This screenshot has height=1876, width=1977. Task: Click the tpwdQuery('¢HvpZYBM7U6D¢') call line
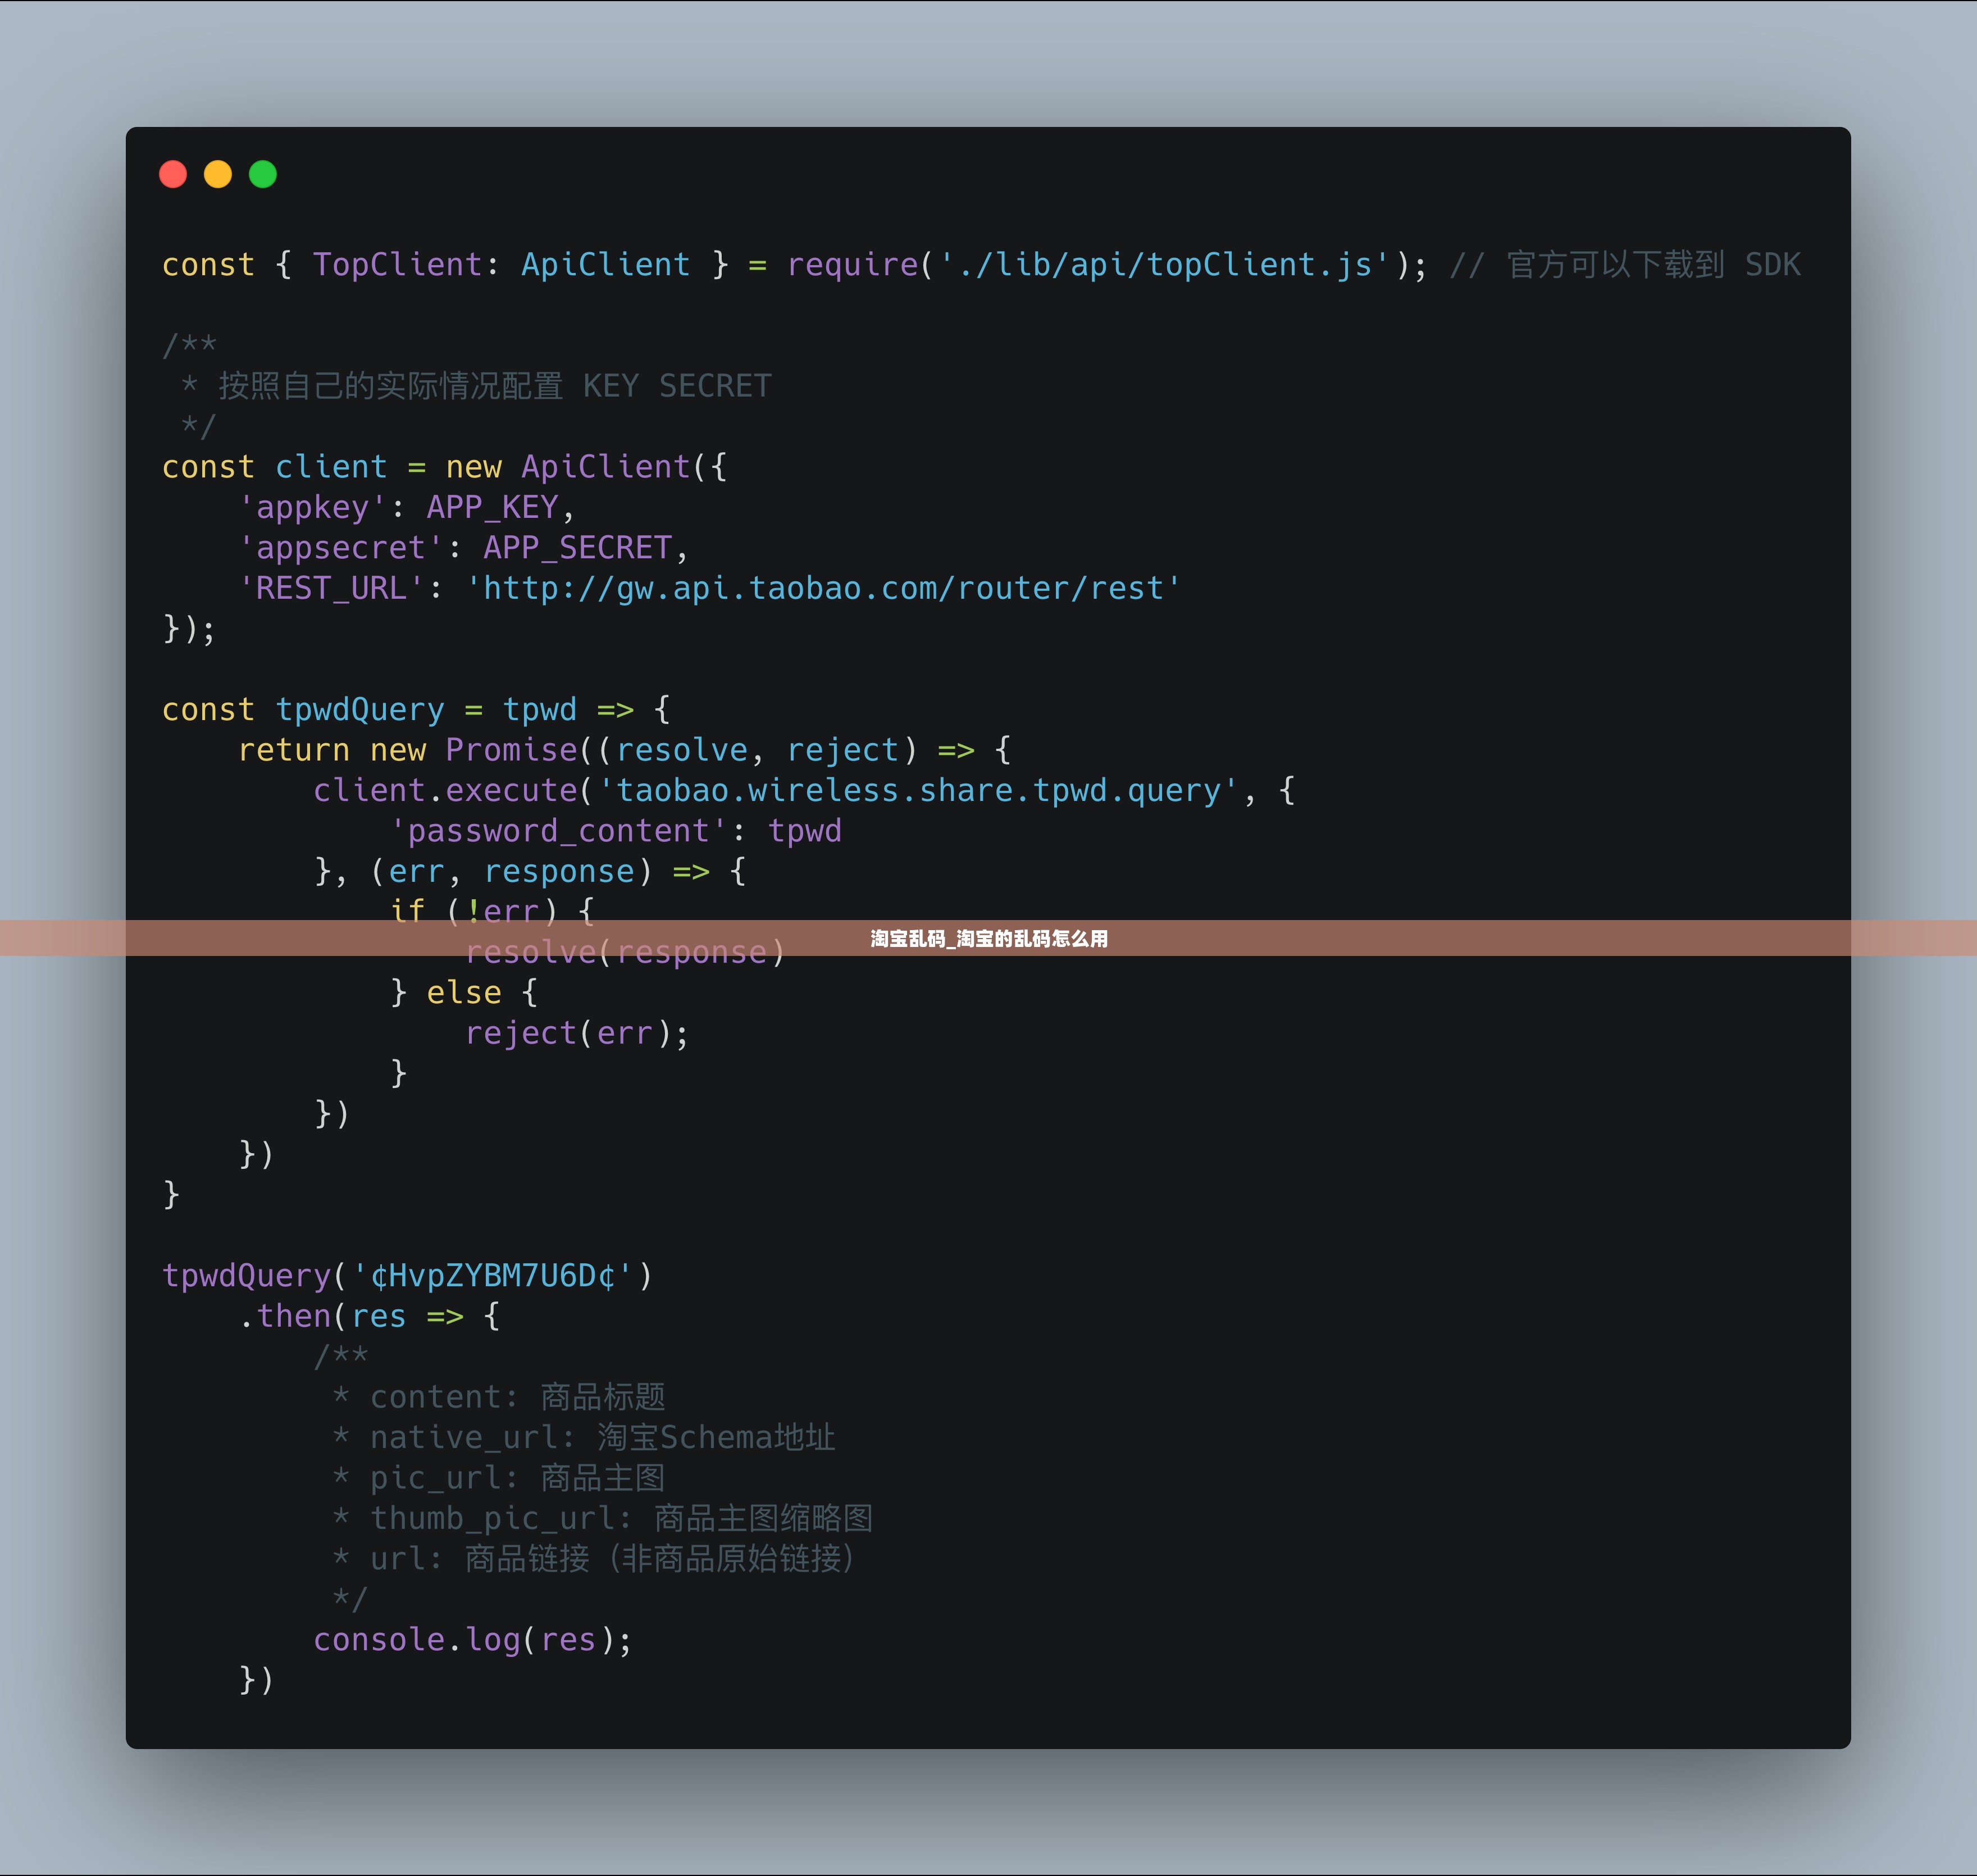tap(407, 1276)
